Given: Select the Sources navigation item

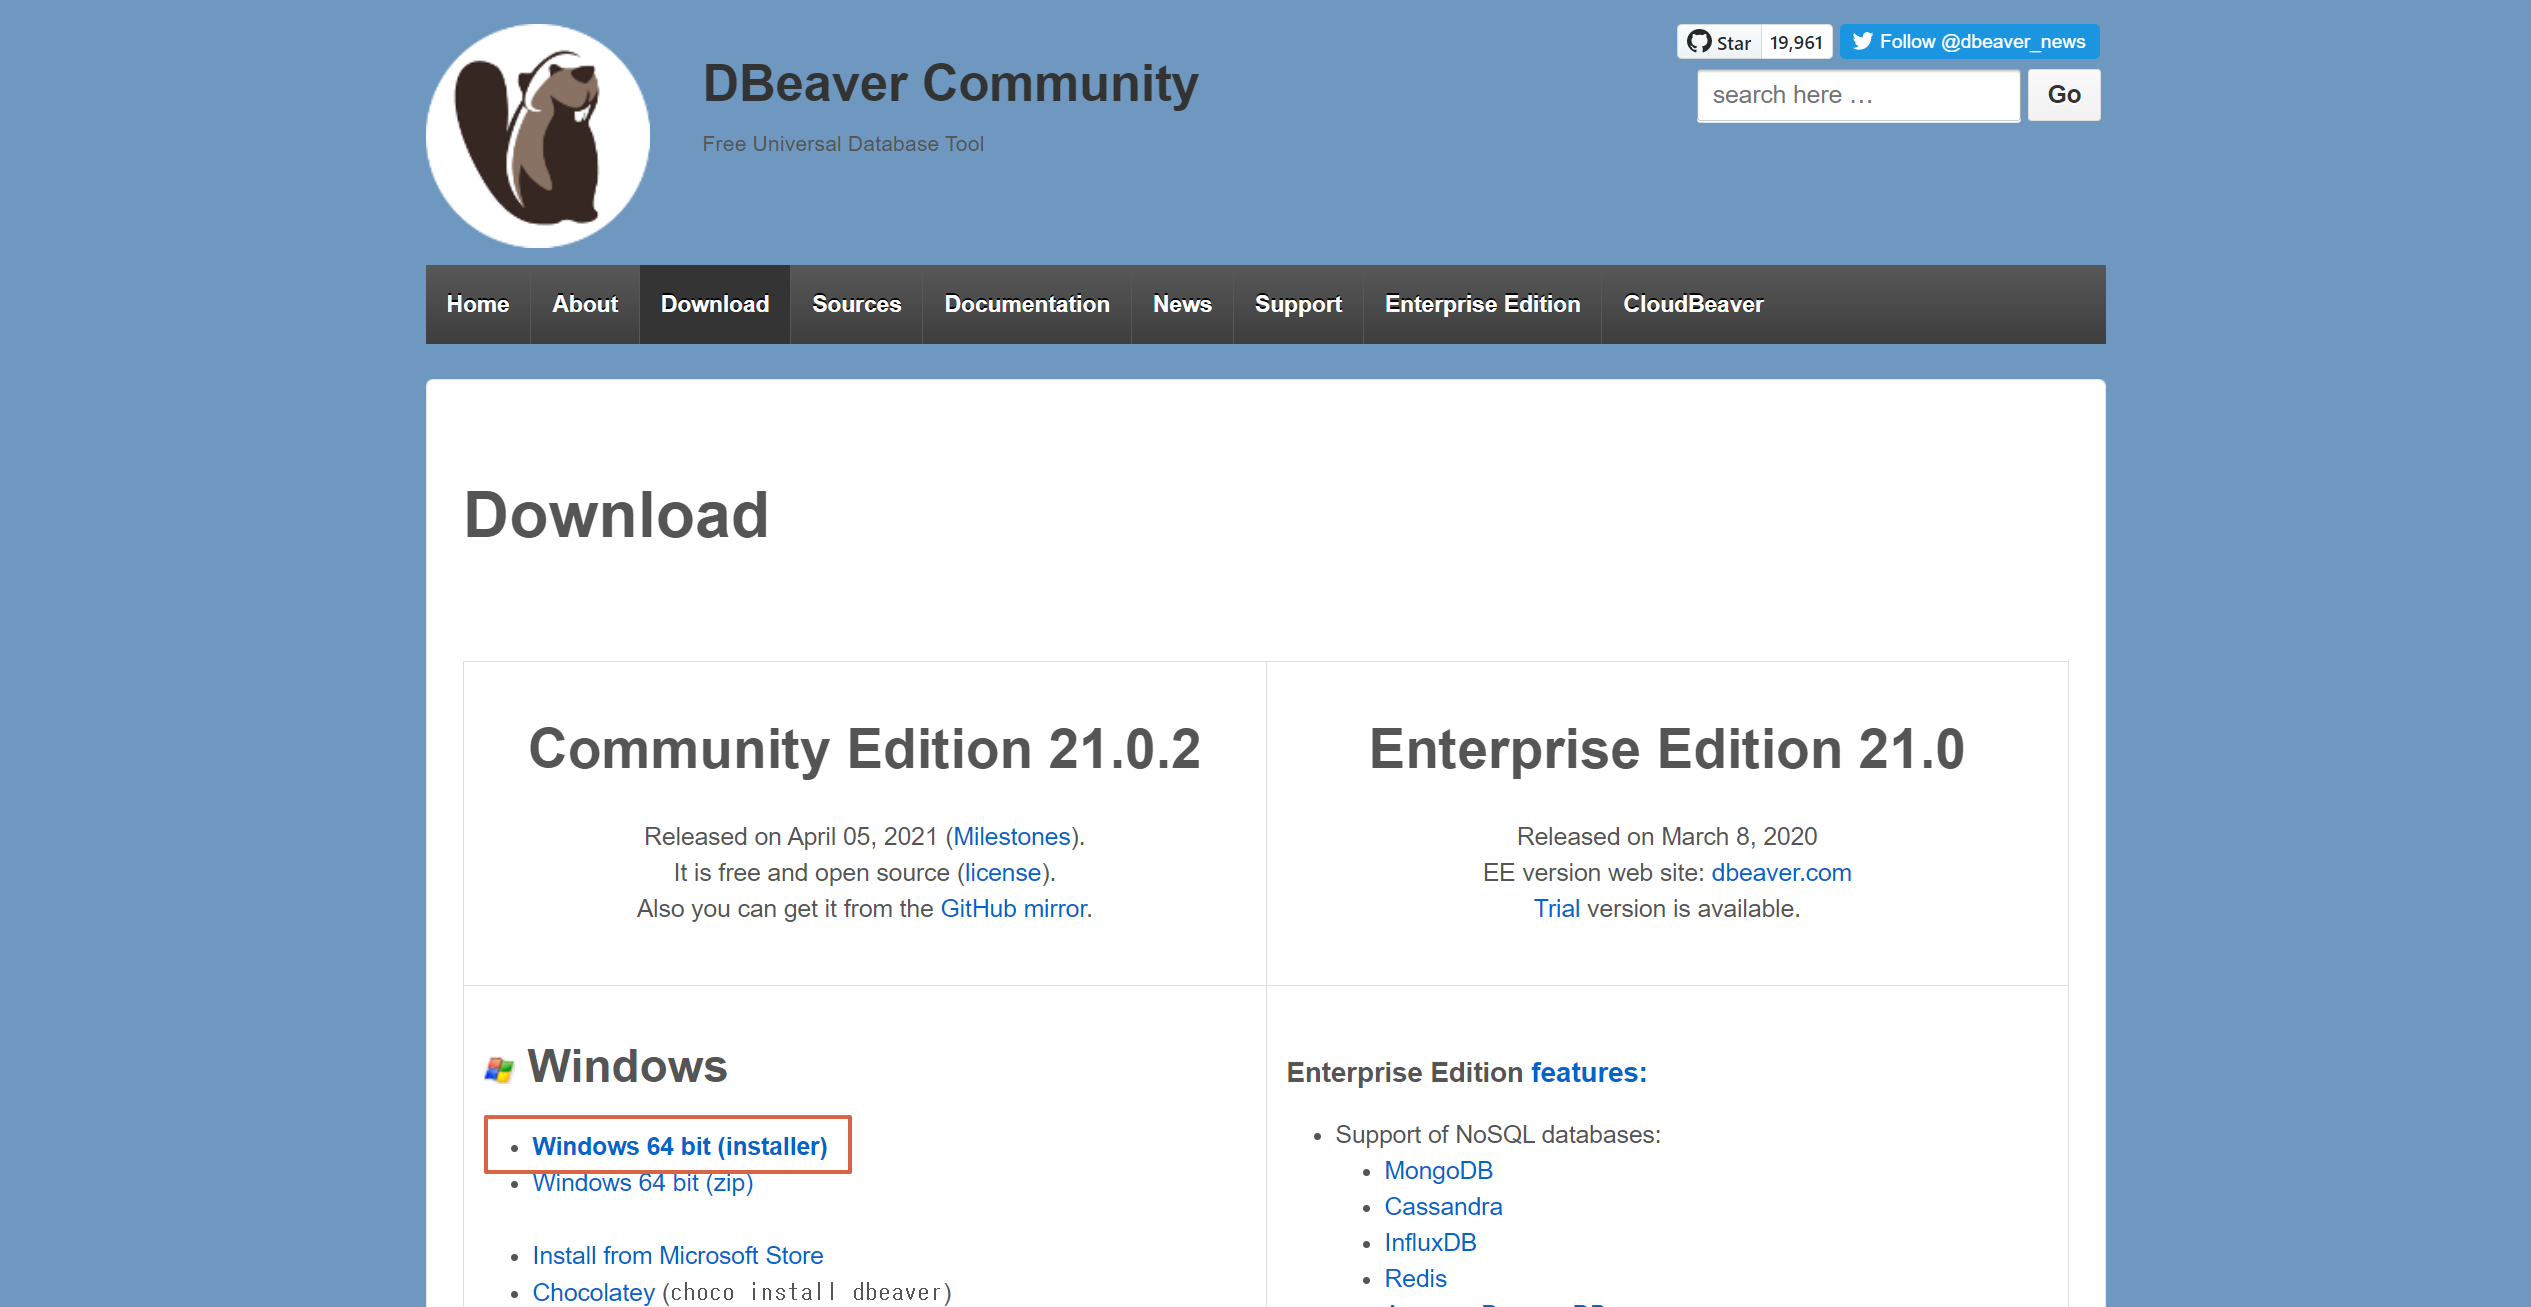Looking at the screenshot, I should (856, 304).
